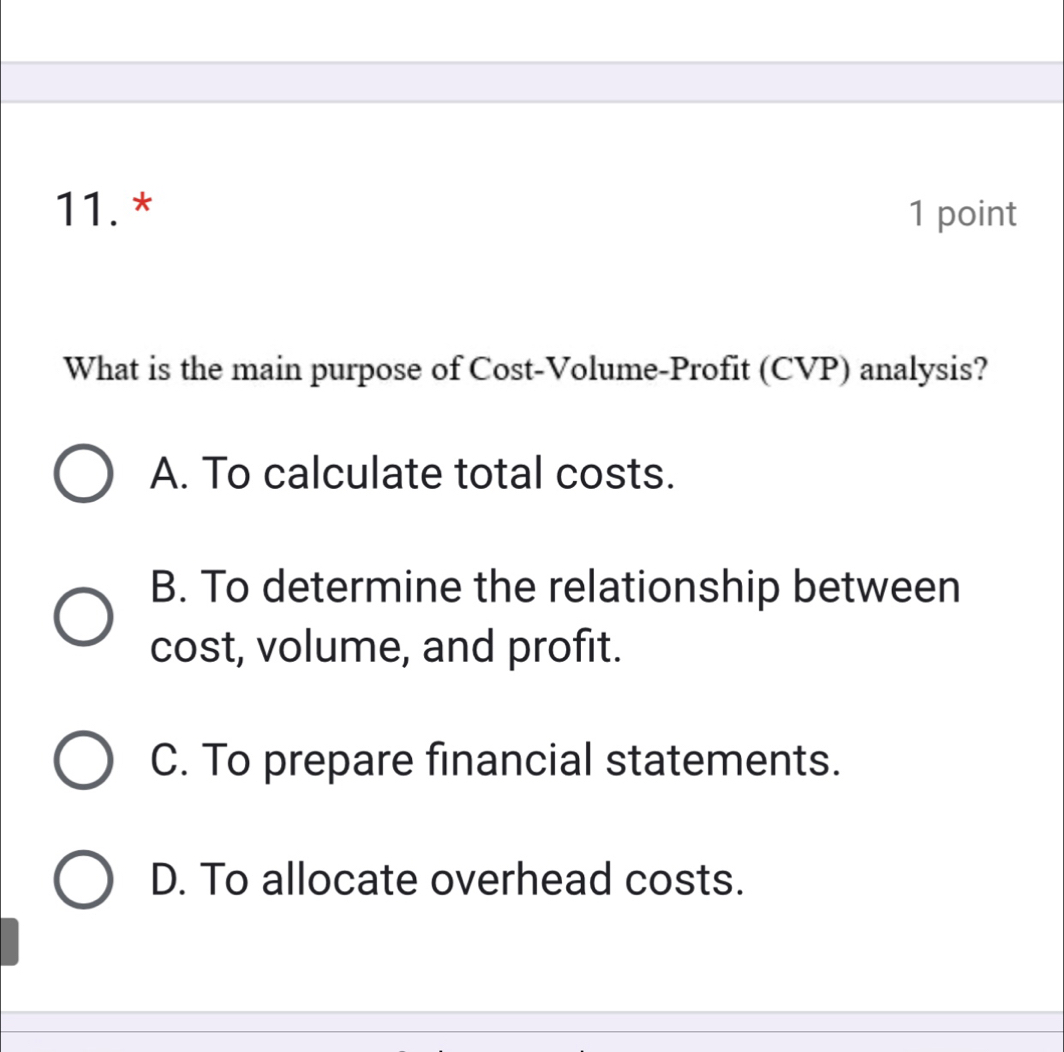Click the "1 point" label
The width and height of the screenshot is (1064, 1052).
coord(963,214)
